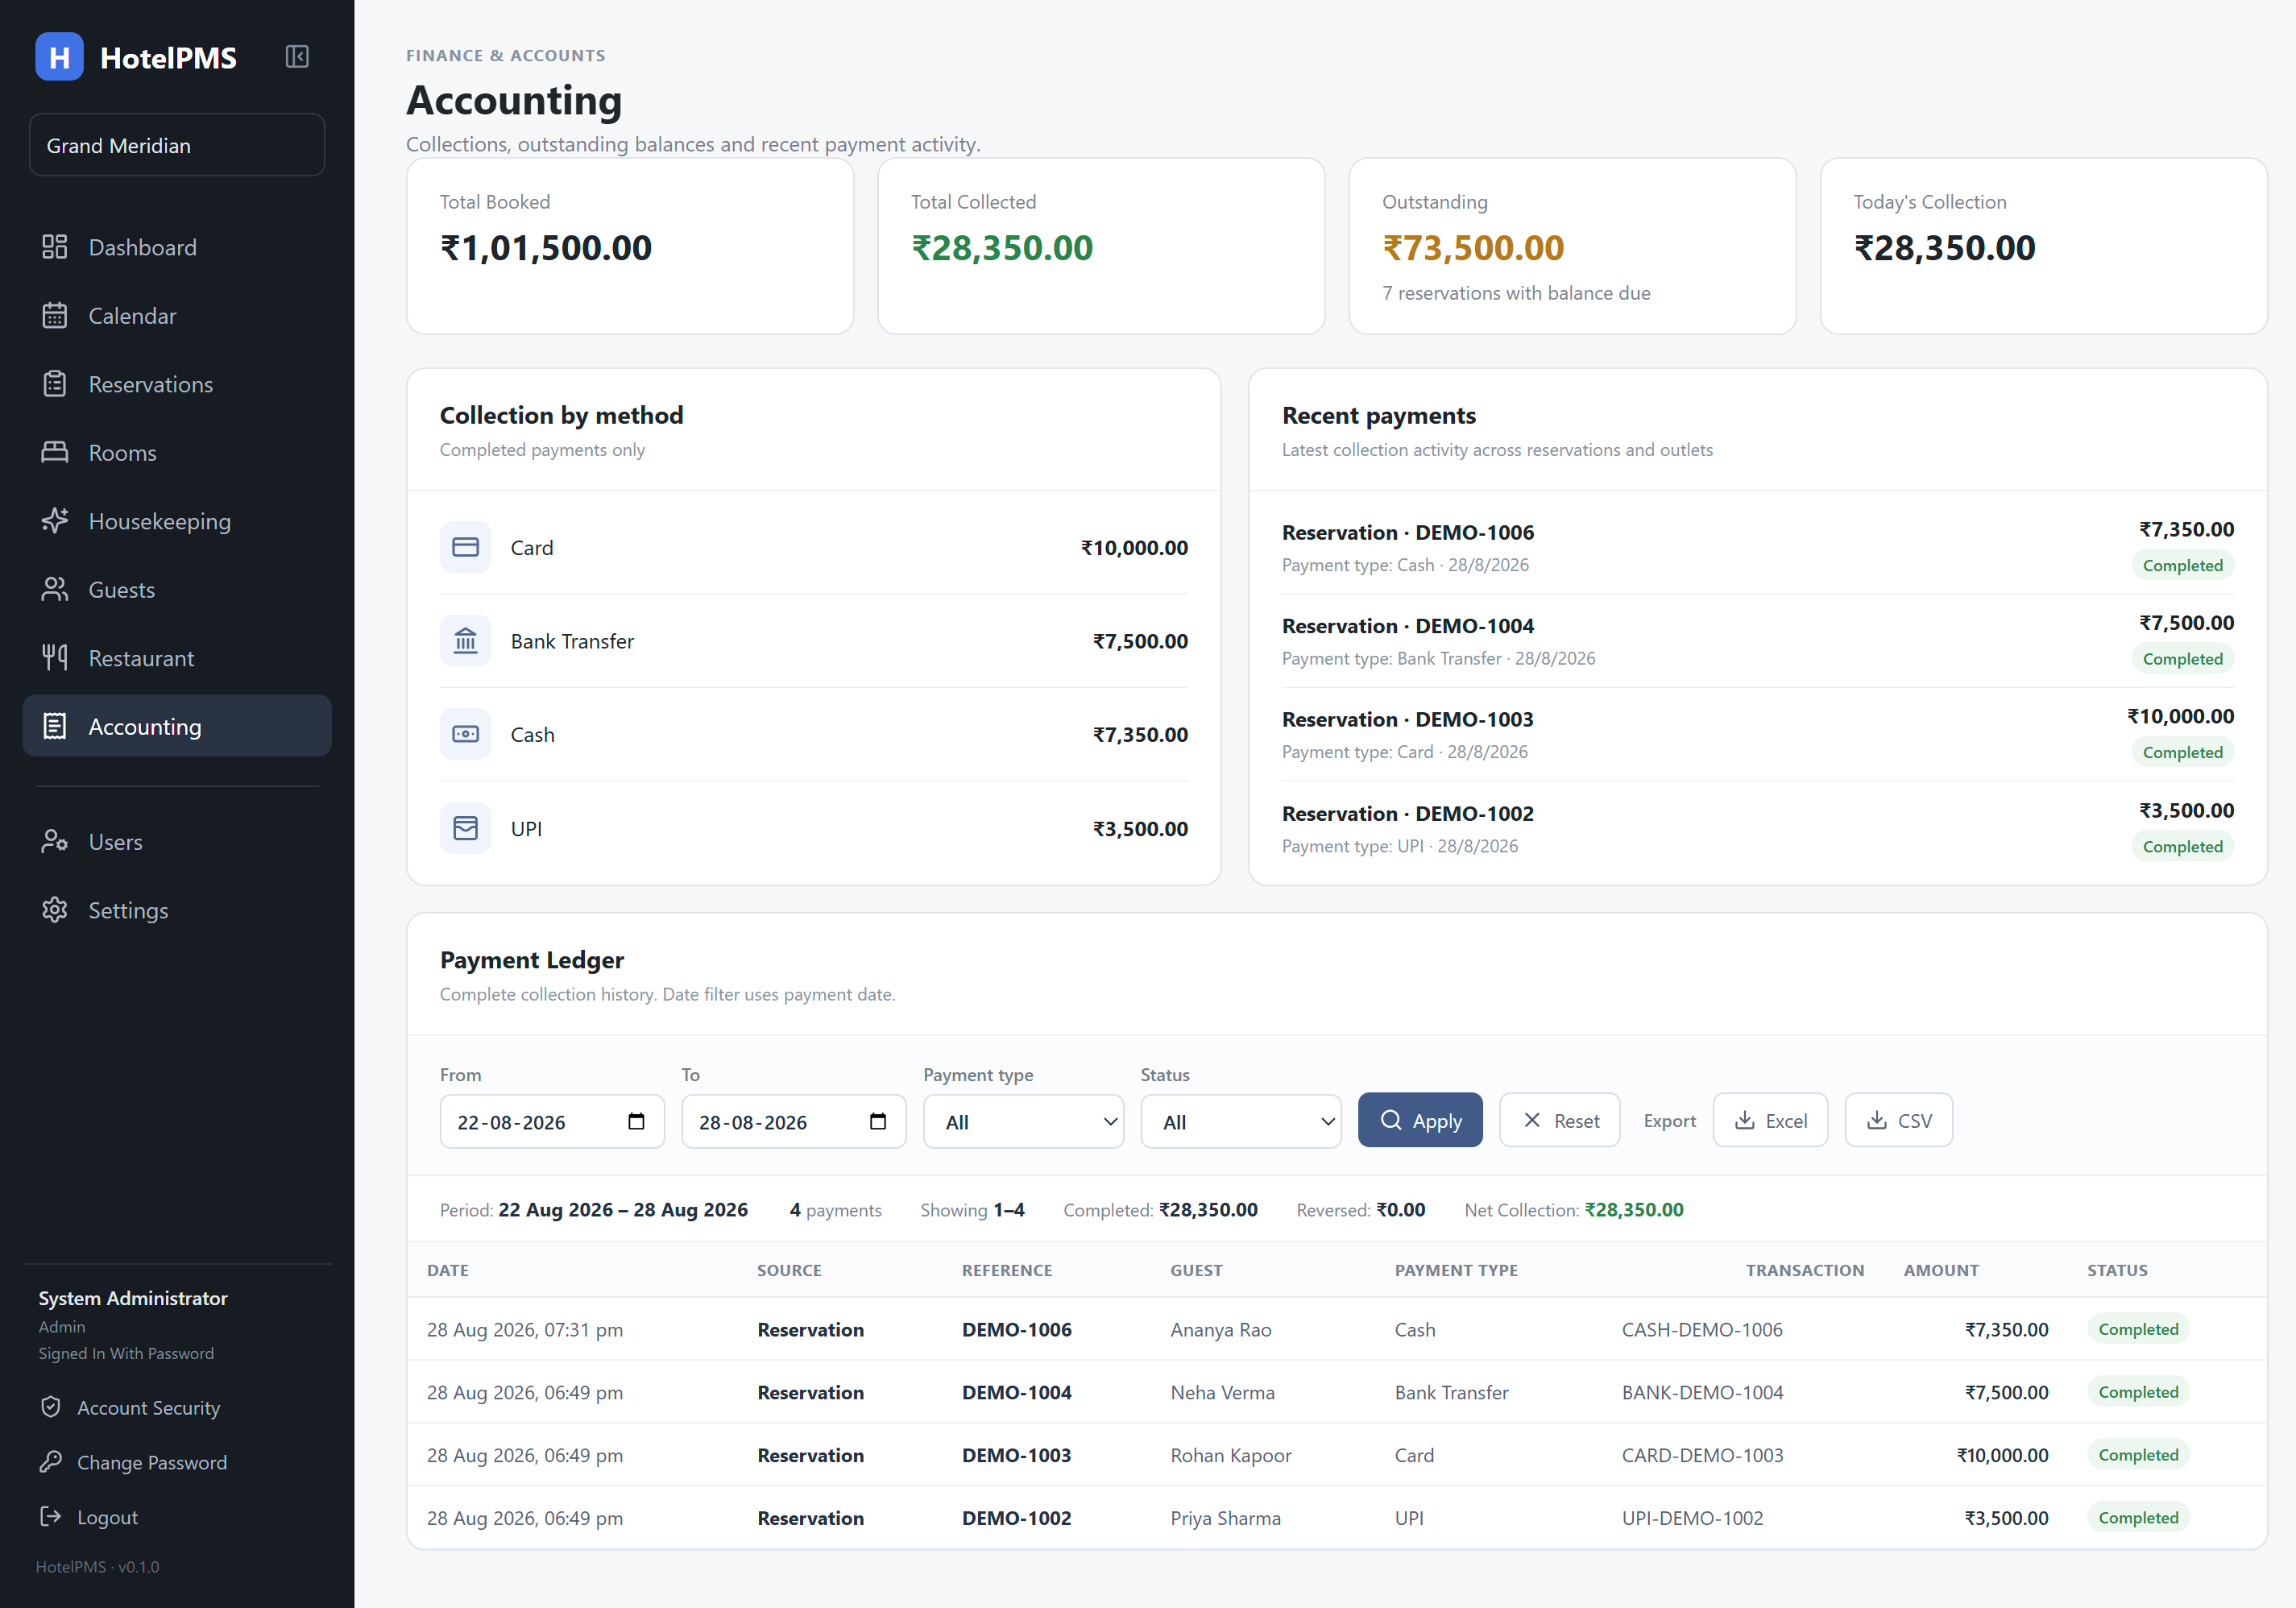The width and height of the screenshot is (2296, 1608).
Task: Click the Housekeeping sparkle icon
Action: click(x=55, y=521)
